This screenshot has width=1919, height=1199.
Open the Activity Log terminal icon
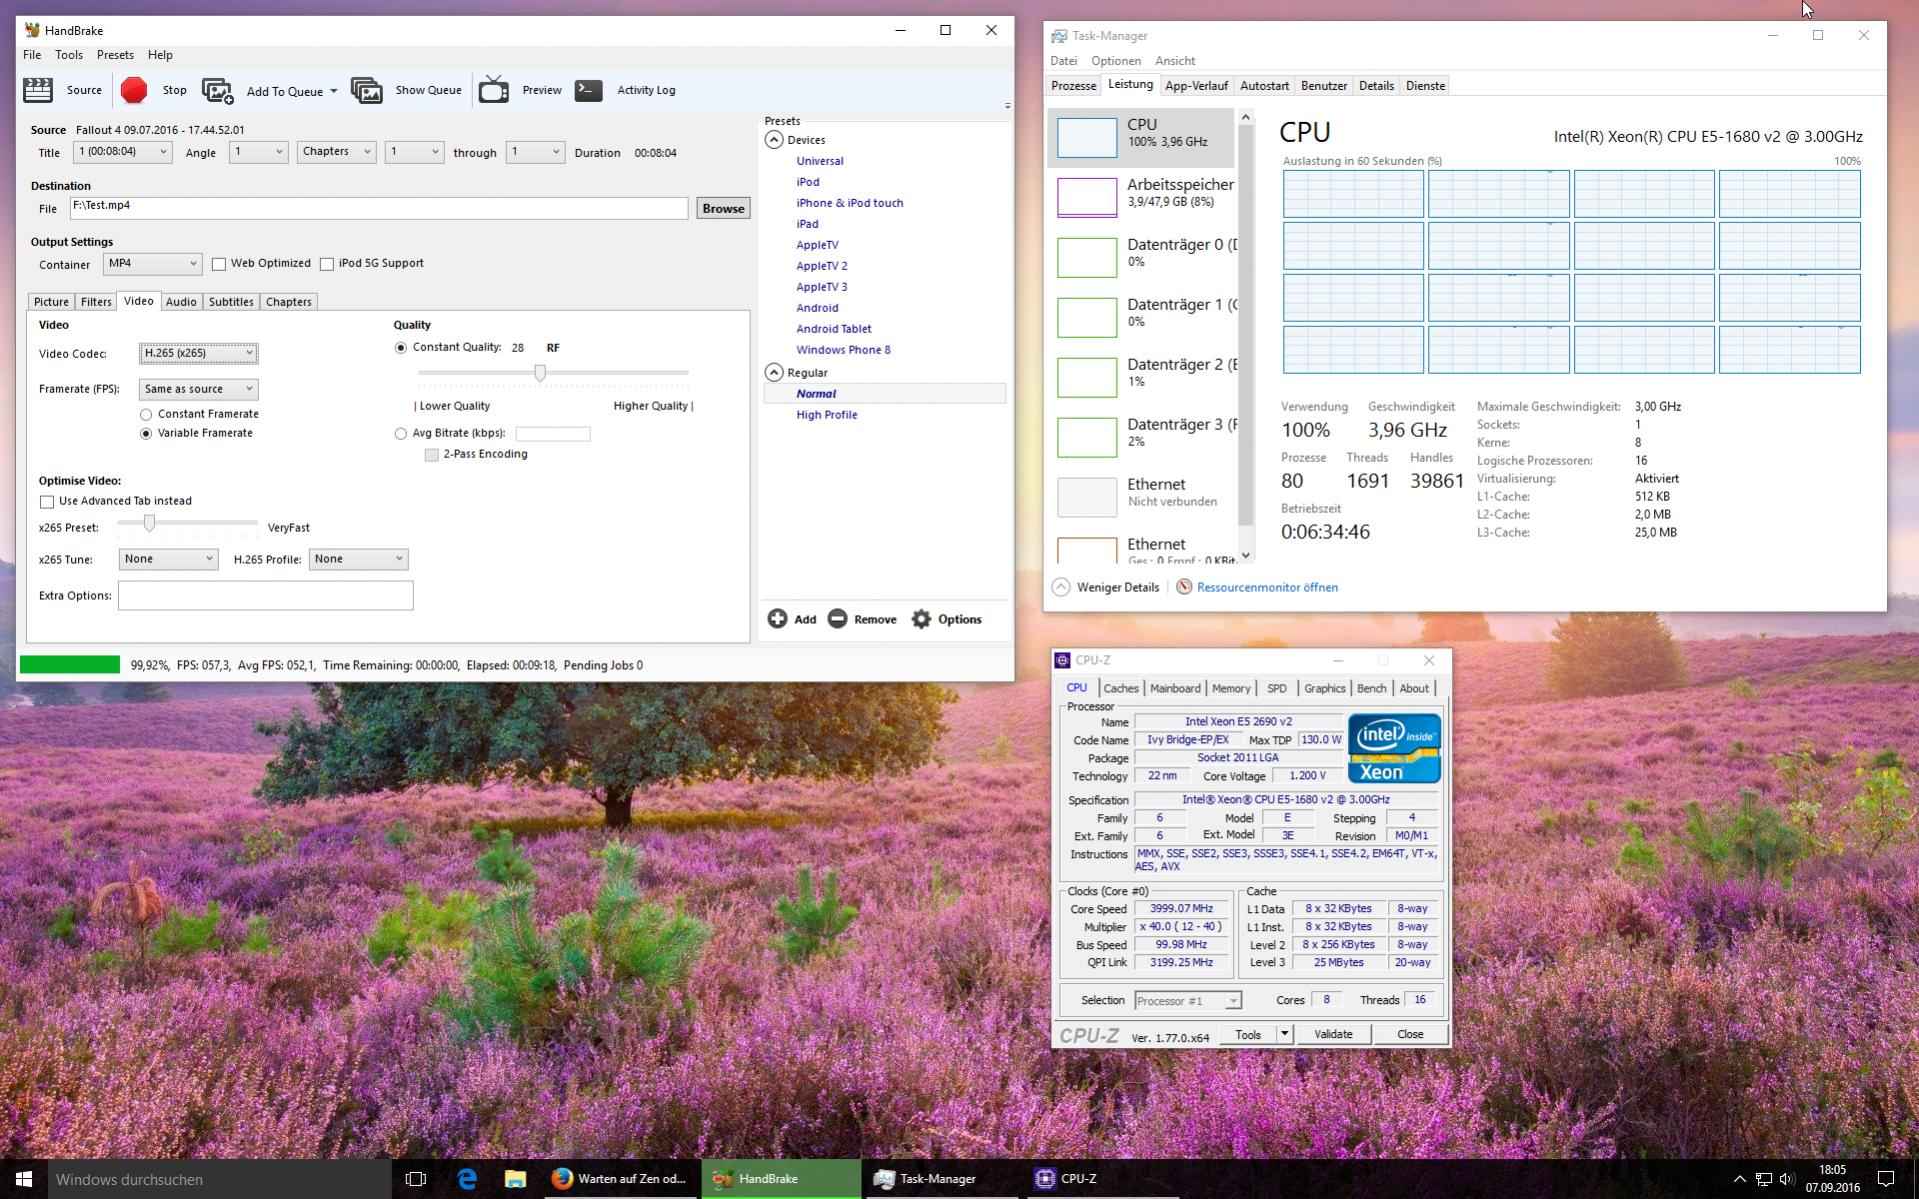(x=589, y=90)
